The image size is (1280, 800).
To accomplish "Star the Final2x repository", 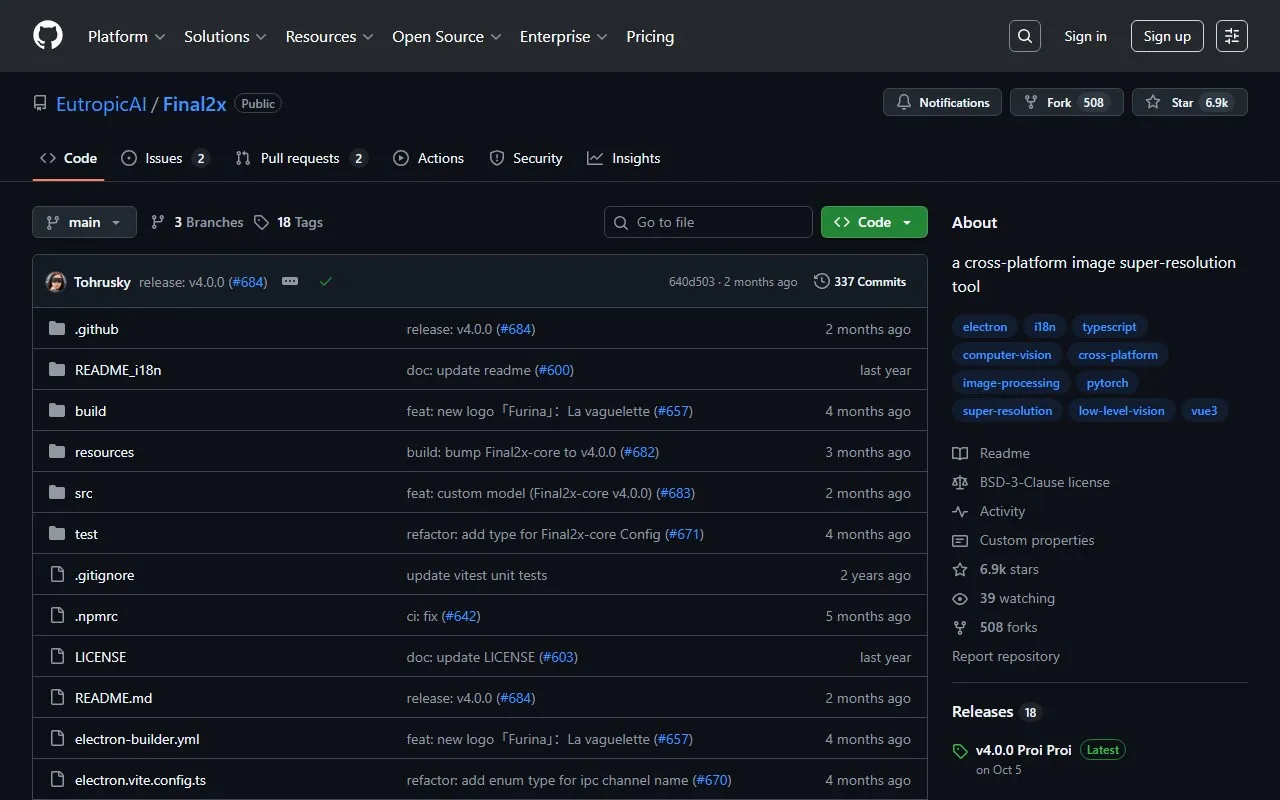I will [1189, 102].
